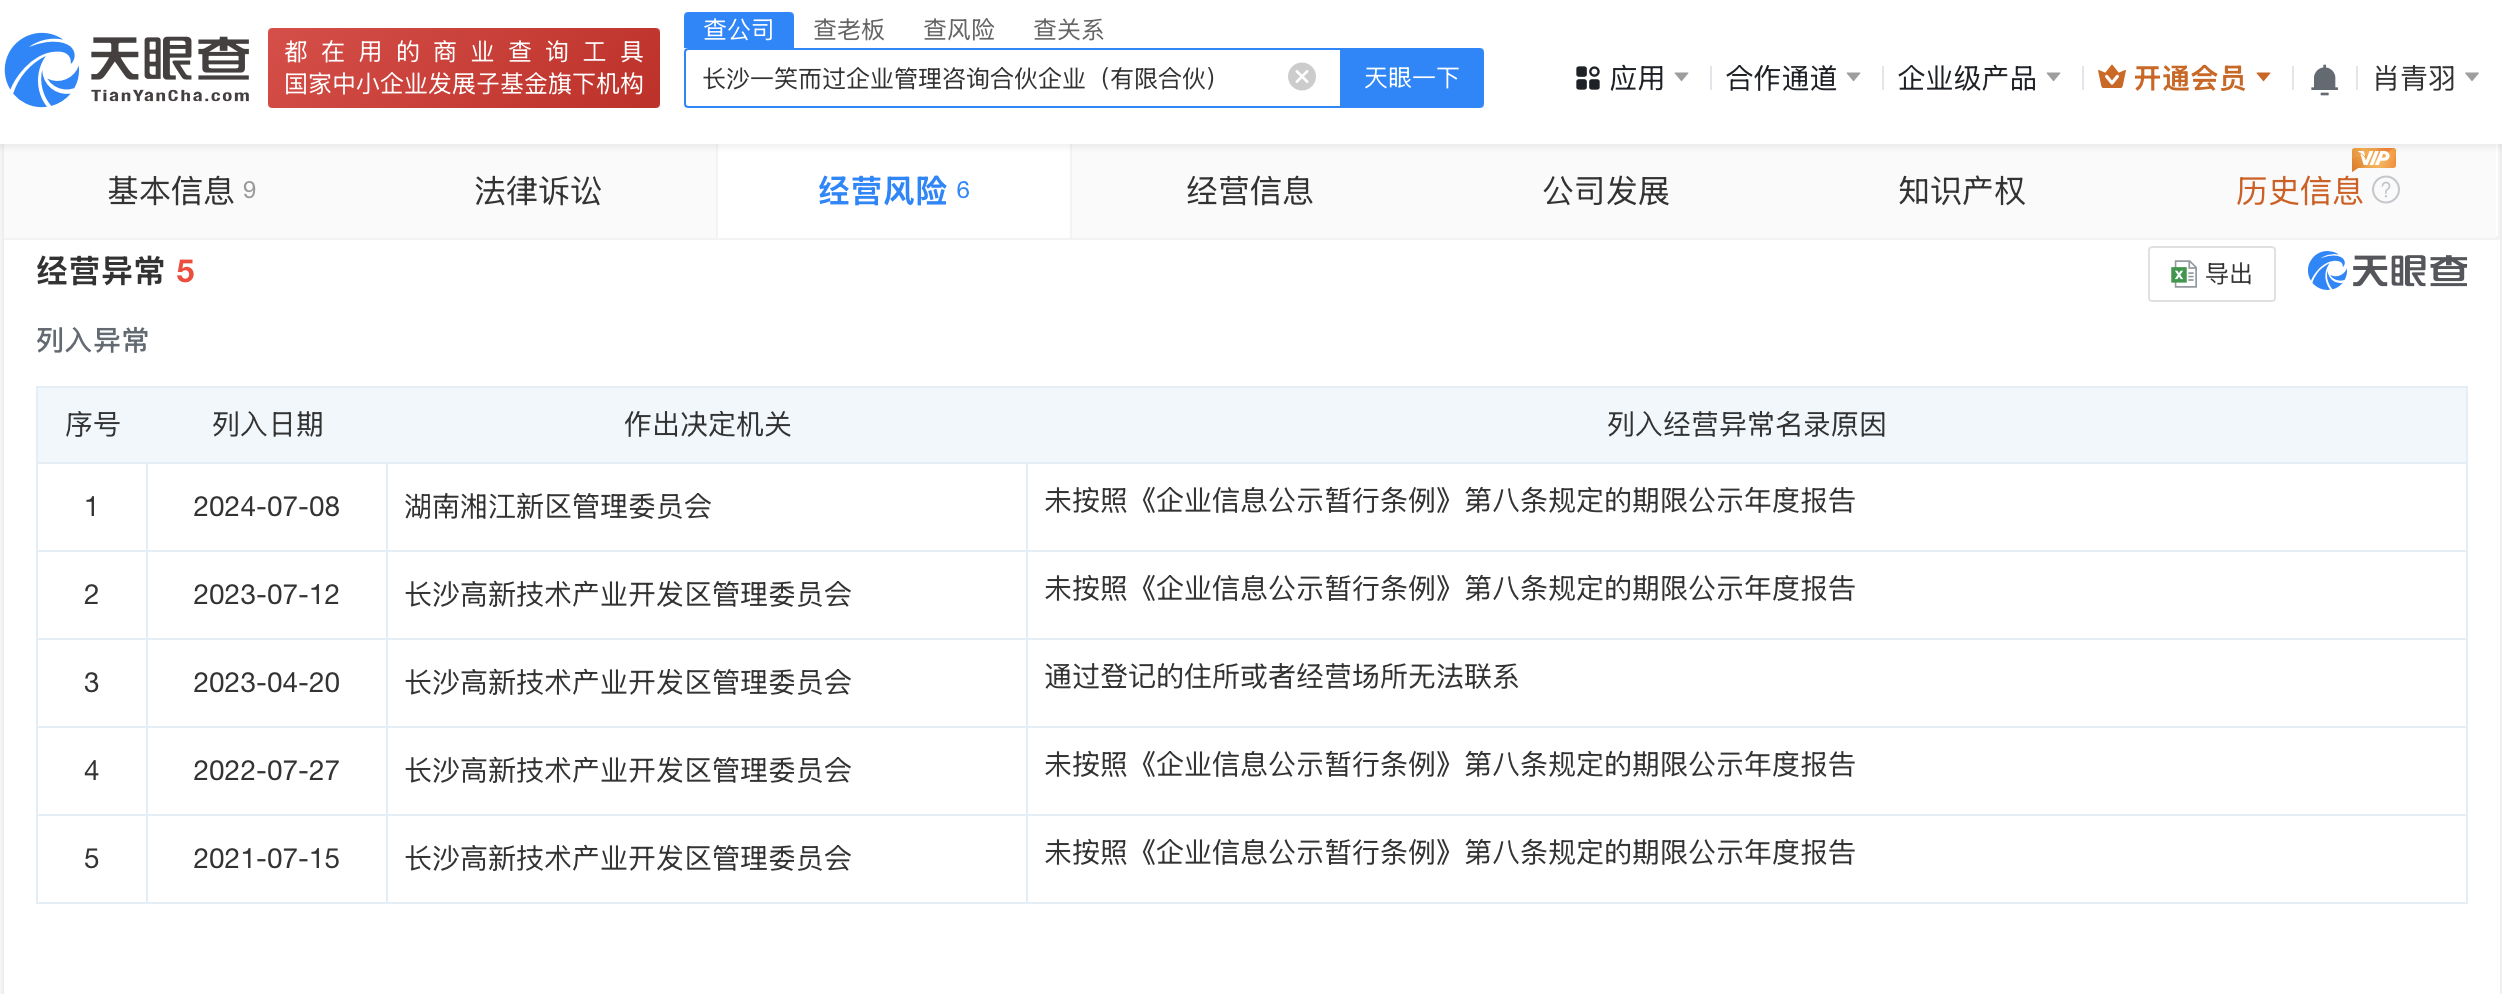Viewport: 2502px width, 994px height.
Task: Click the TianYanCha logo in header
Action: (x=128, y=69)
